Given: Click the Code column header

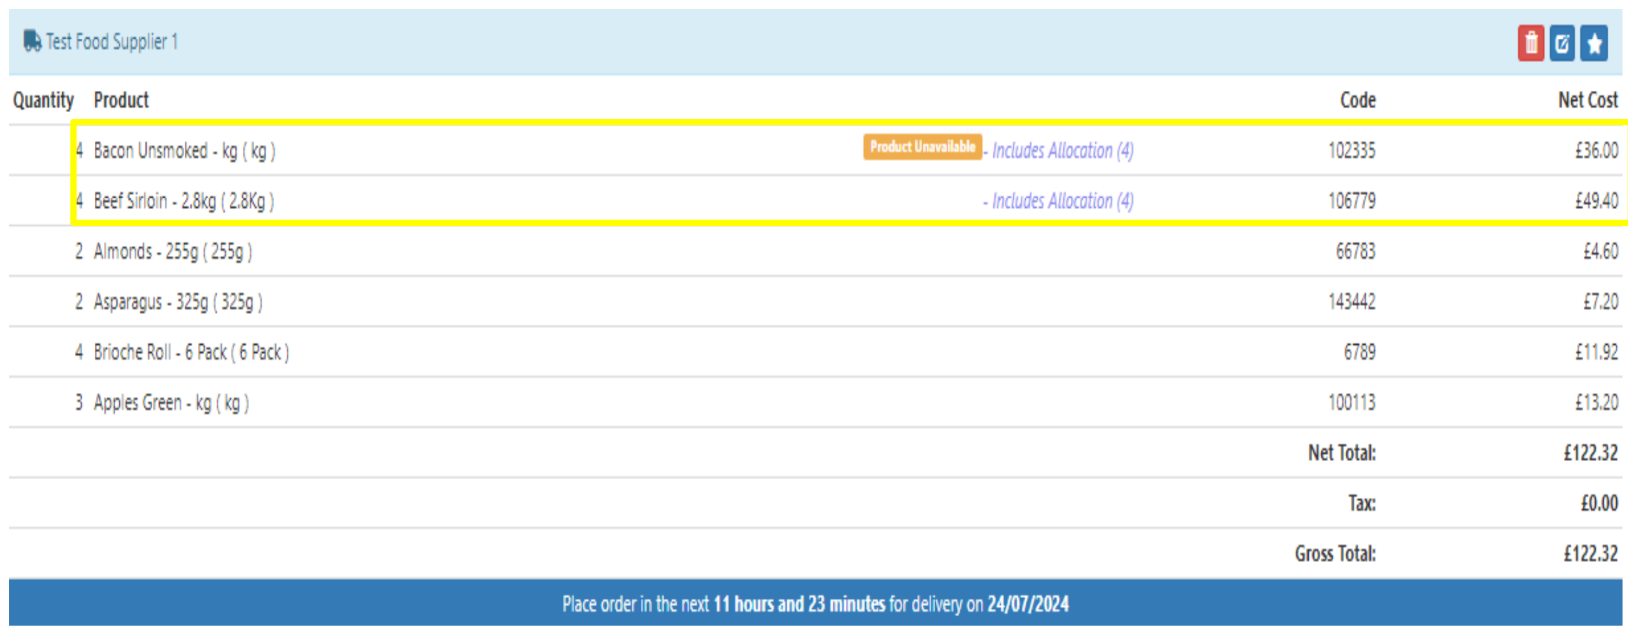Looking at the screenshot, I should click(1357, 100).
